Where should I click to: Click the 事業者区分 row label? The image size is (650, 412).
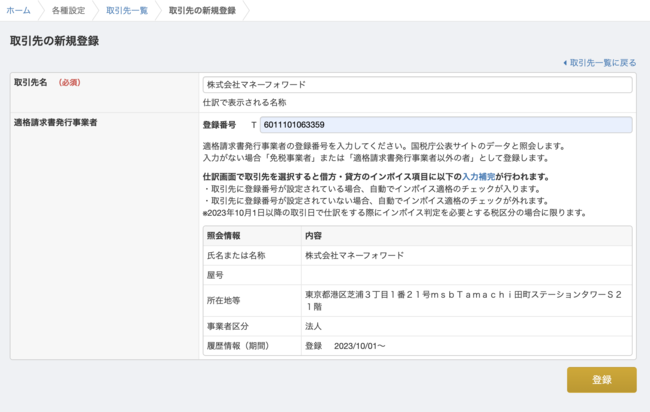[x=228, y=326]
